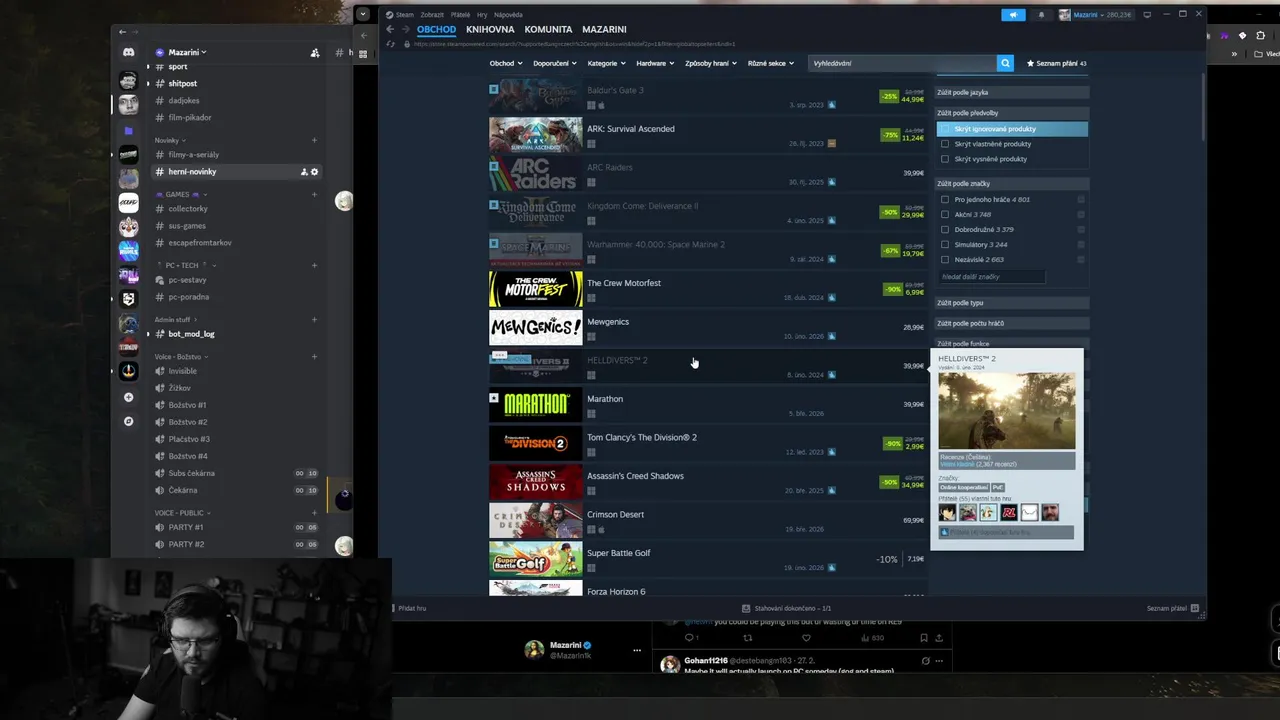Add channel to Admin stuff category
1280x720 pixels.
(314, 320)
